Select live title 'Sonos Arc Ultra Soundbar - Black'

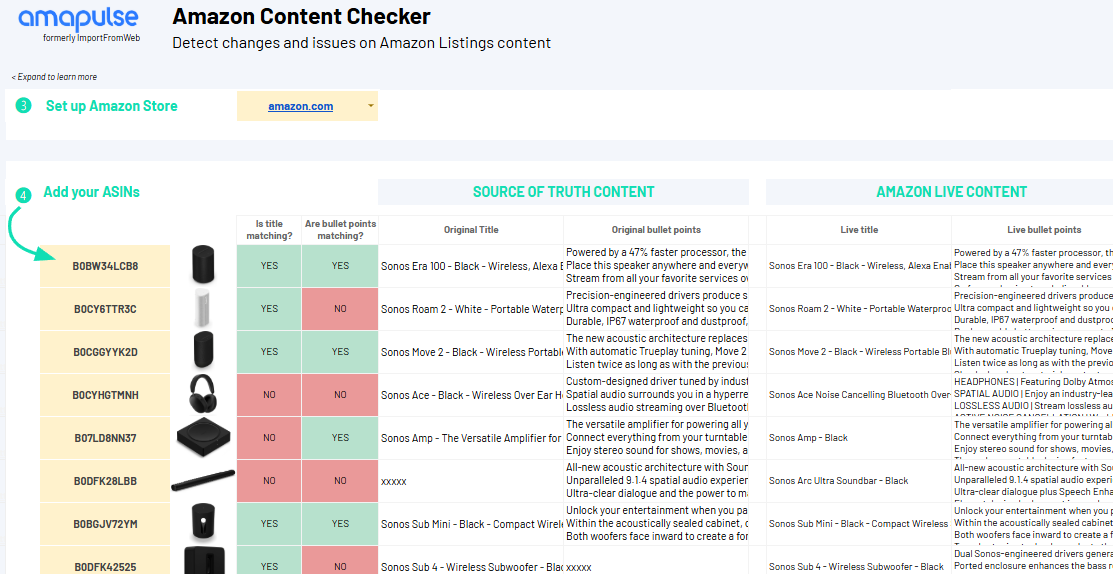coord(859,481)
